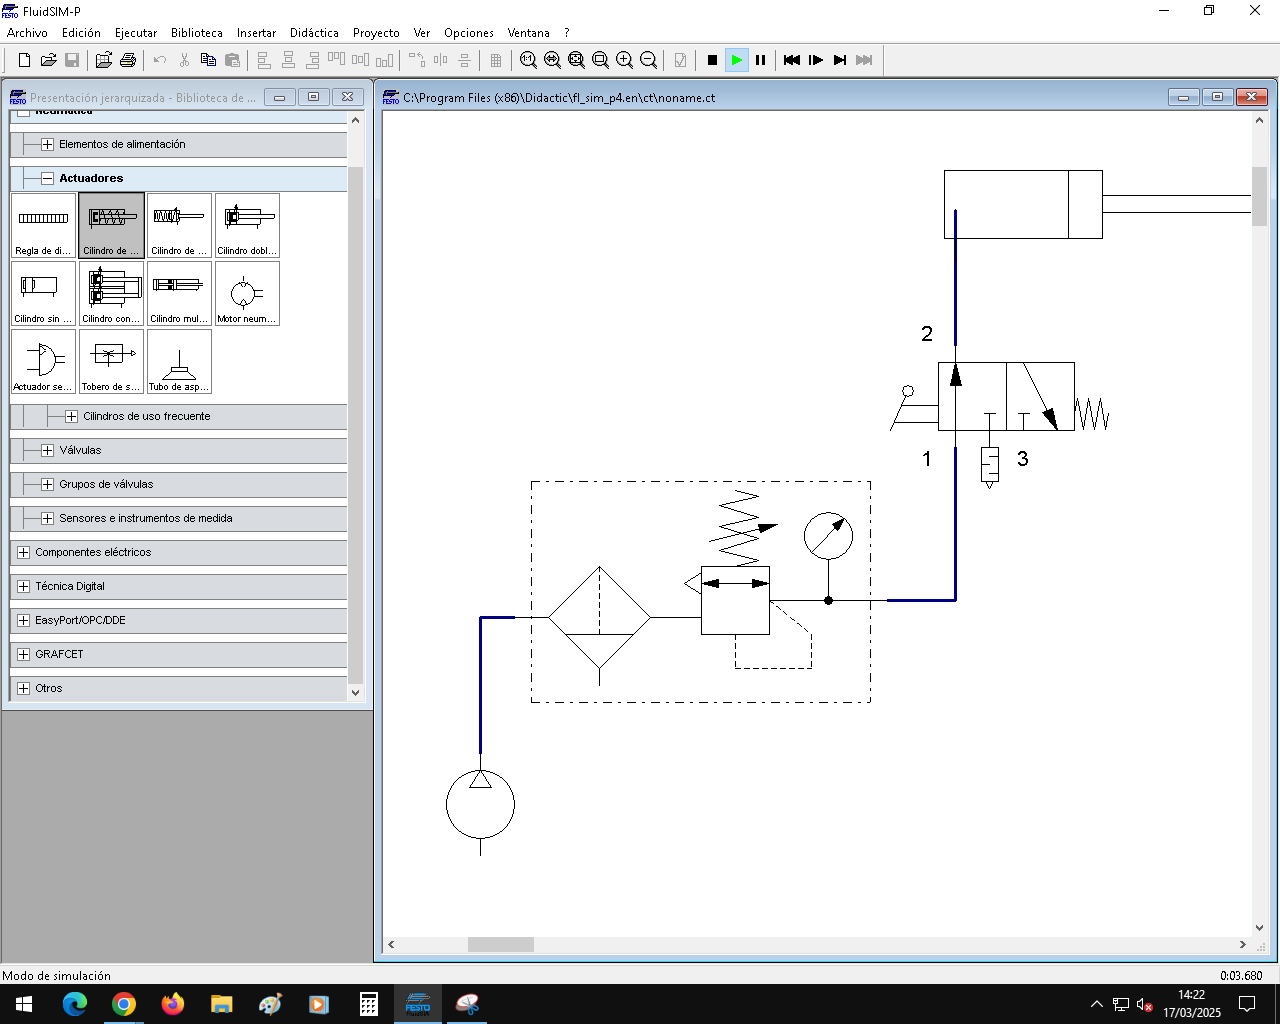Select 'Tubo de asp...' library component

pos(179,361)
